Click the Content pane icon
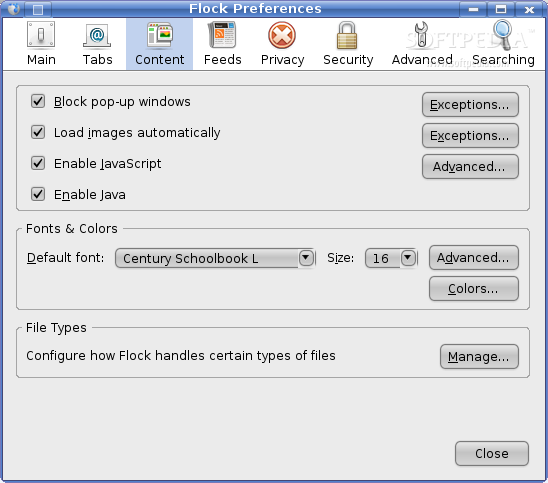This screenshot has height=483, width=548. [x=160, y=34]
